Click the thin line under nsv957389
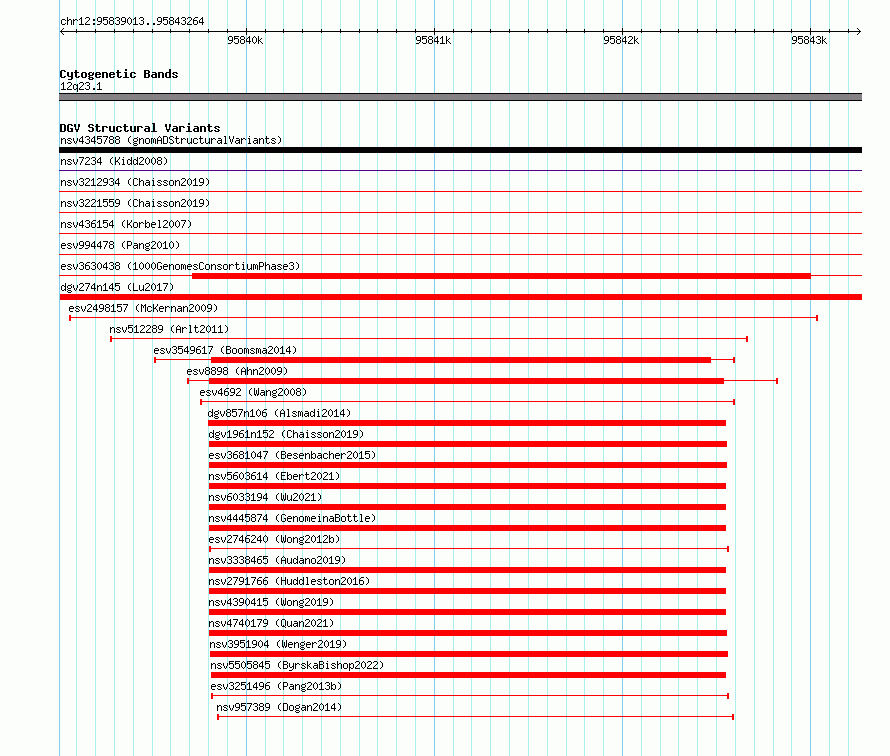This screenshot has width=890, height=756. coord(476,717)
